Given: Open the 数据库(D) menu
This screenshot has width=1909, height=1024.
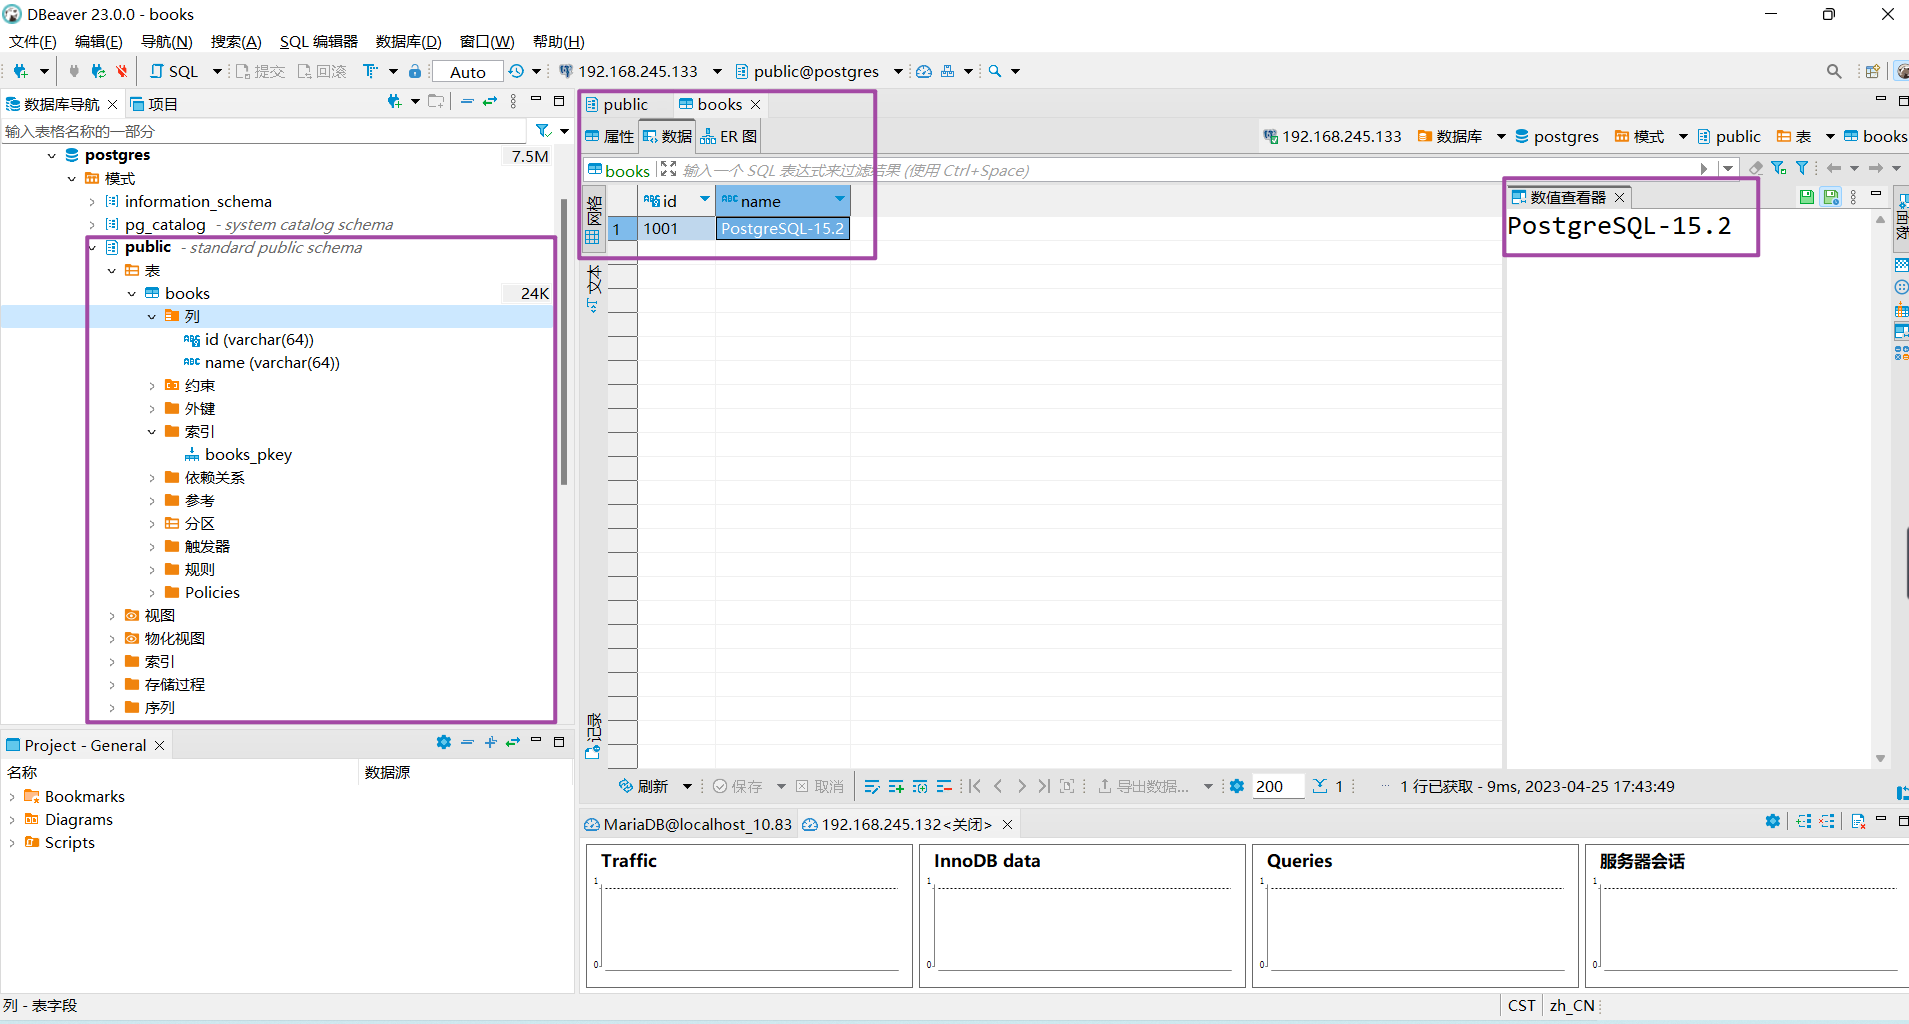Looking at the screenshot, I should tap(408, 41).
